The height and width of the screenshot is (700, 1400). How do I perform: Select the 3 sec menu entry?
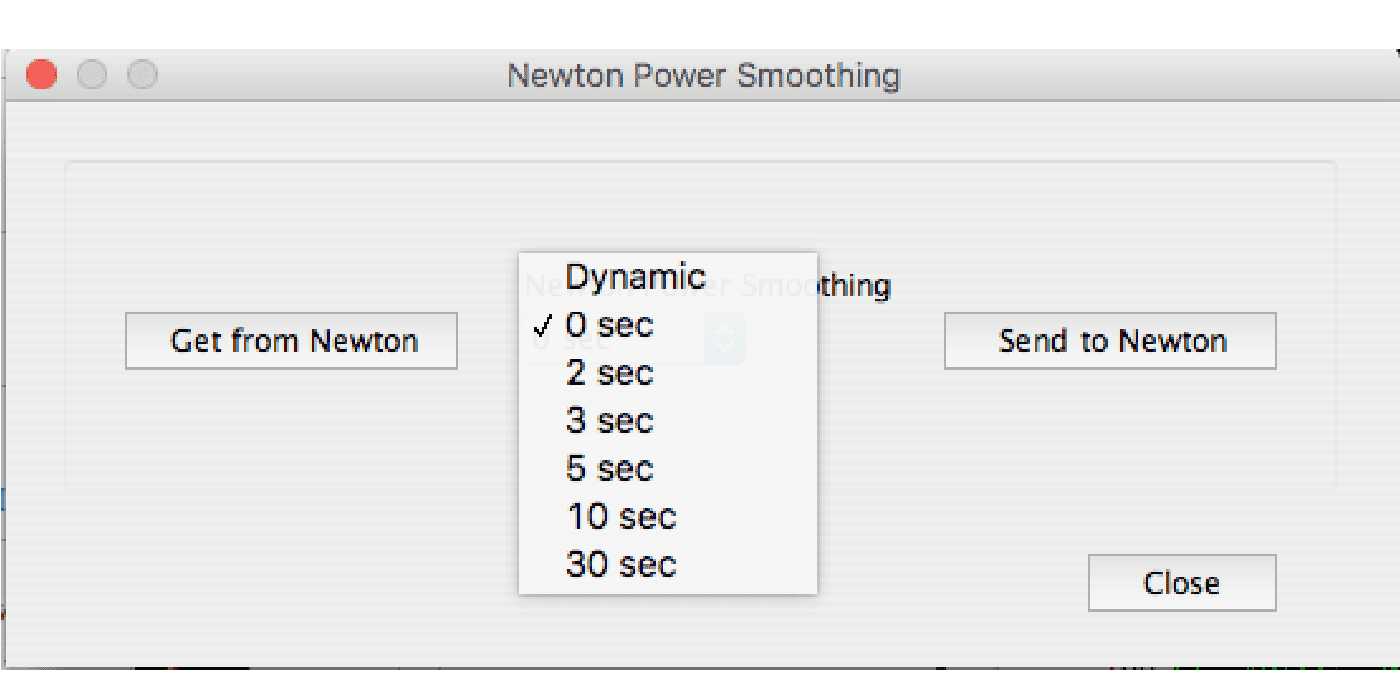609,421
